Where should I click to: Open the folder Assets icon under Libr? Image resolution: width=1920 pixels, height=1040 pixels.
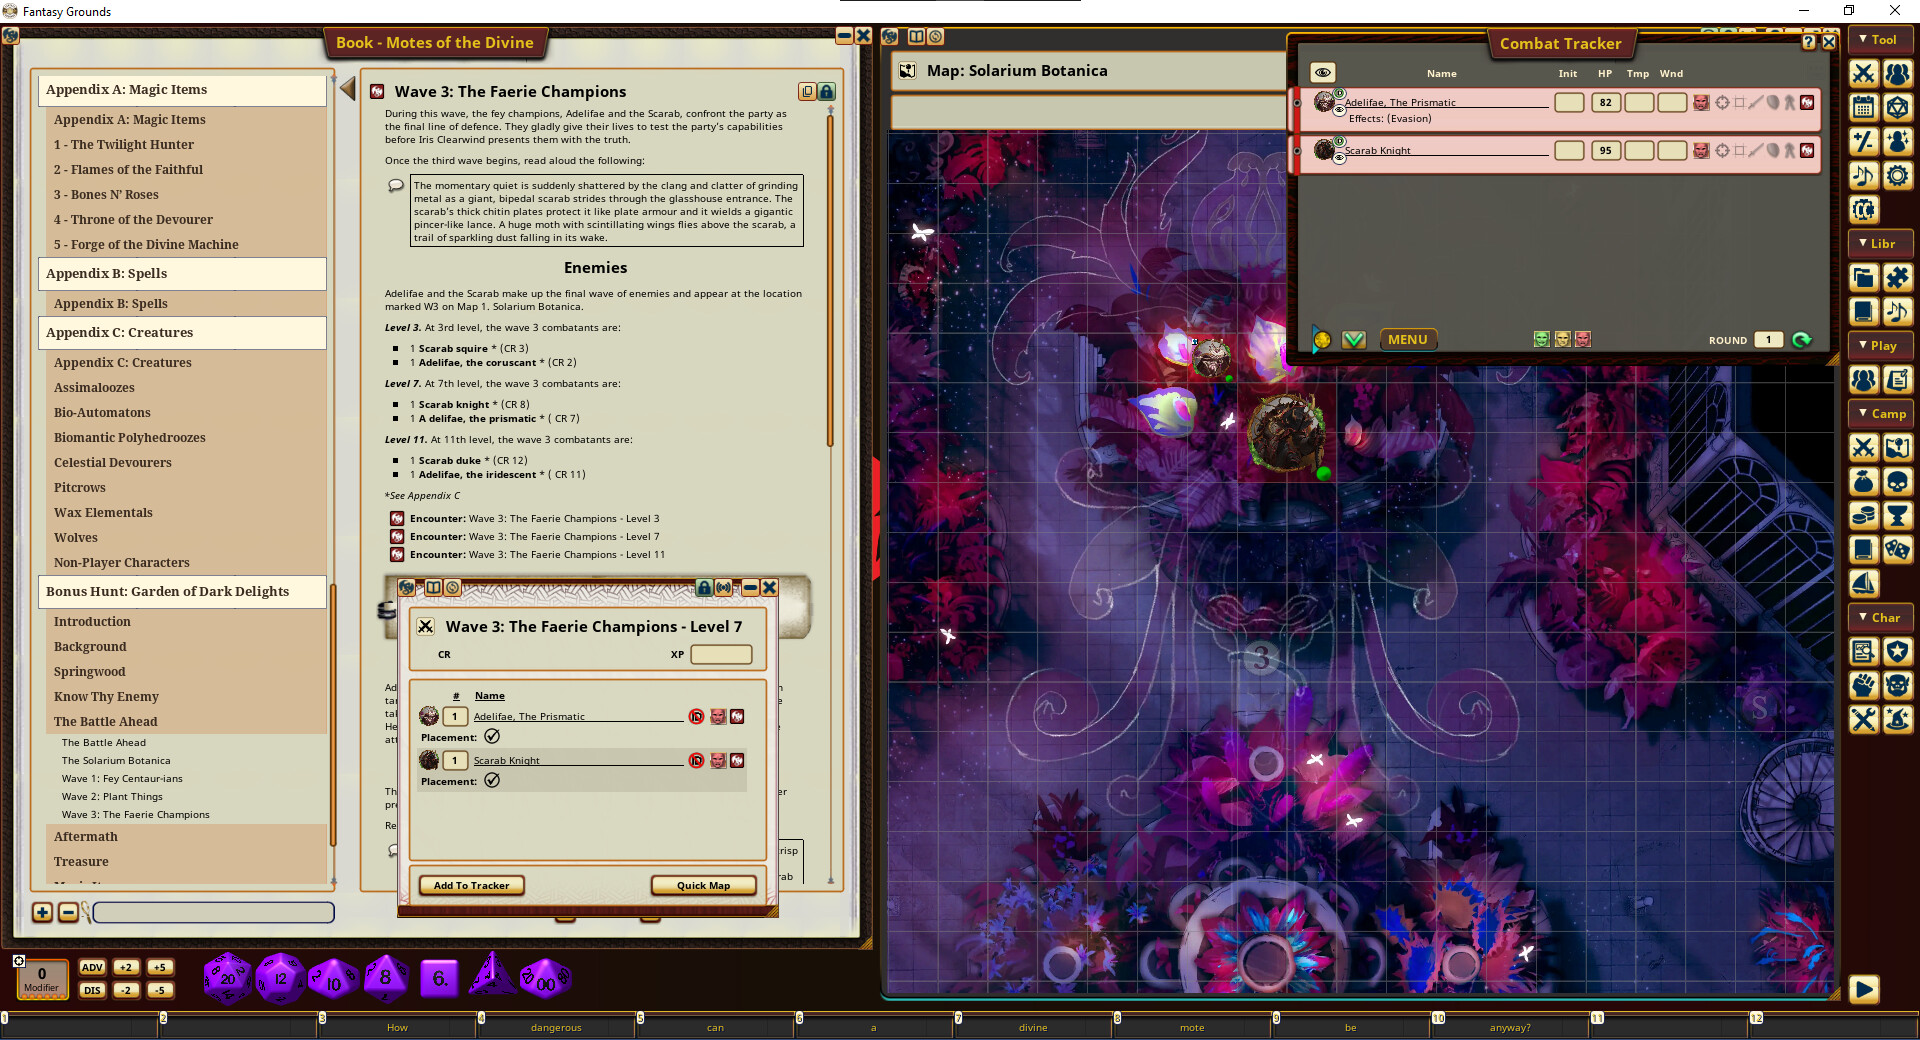tap(1863, 278)
